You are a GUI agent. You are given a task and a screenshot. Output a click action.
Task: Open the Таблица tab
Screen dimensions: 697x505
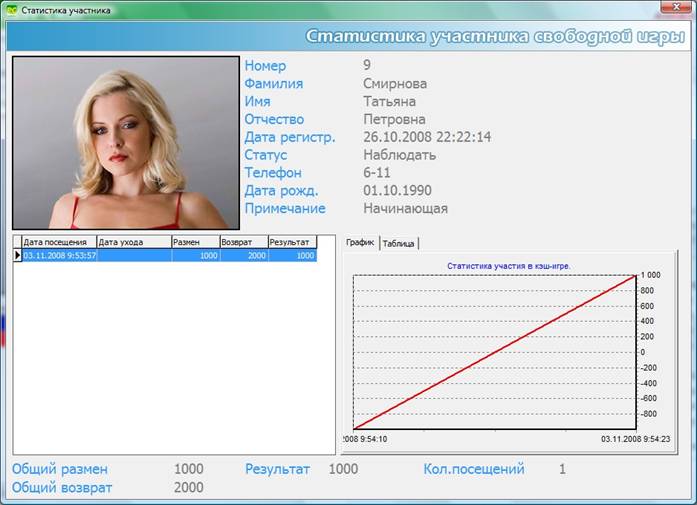[399, 243]
